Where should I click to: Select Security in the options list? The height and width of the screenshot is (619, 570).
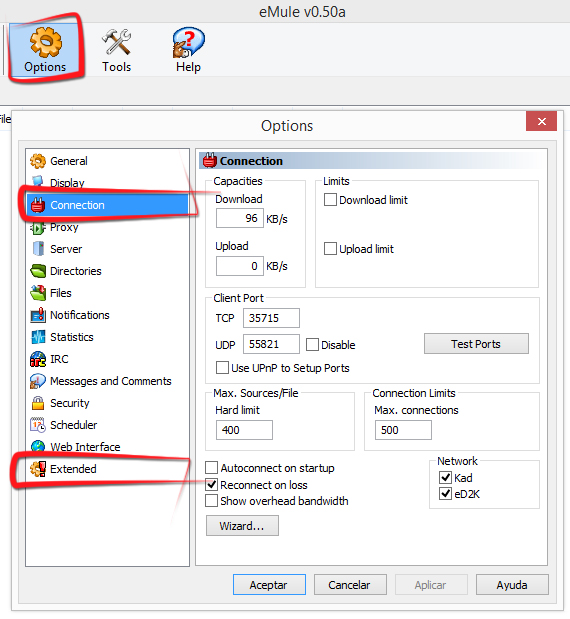pyautogui.click(x=70, y=403)
